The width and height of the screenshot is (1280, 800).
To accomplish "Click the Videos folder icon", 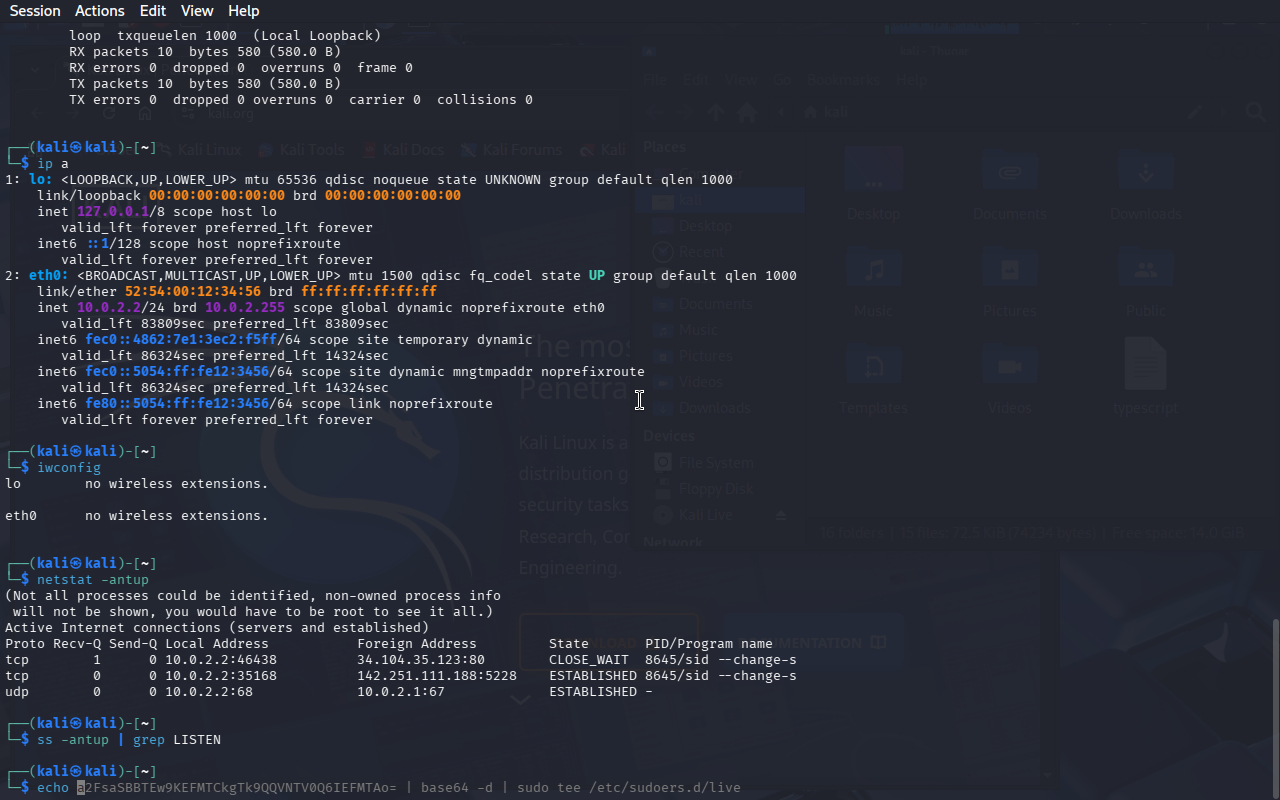I will coord(1009,366).
